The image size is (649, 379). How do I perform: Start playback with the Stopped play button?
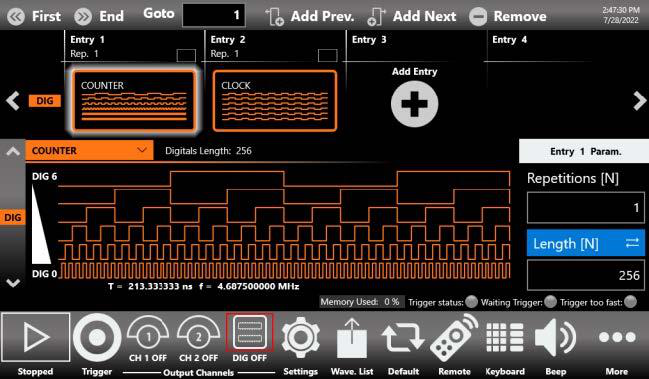36,337
